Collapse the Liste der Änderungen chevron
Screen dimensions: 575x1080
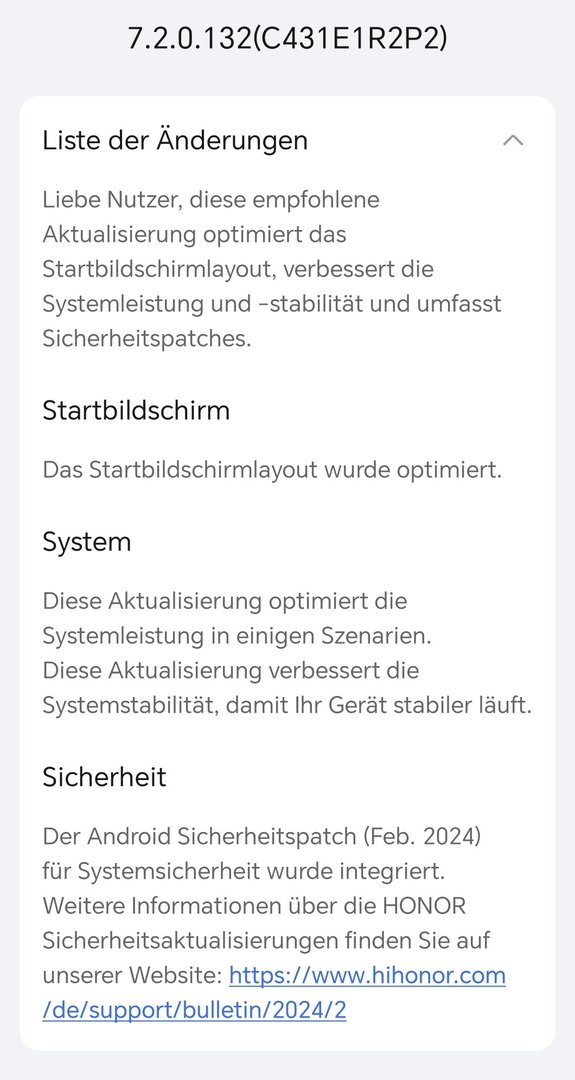513,141
